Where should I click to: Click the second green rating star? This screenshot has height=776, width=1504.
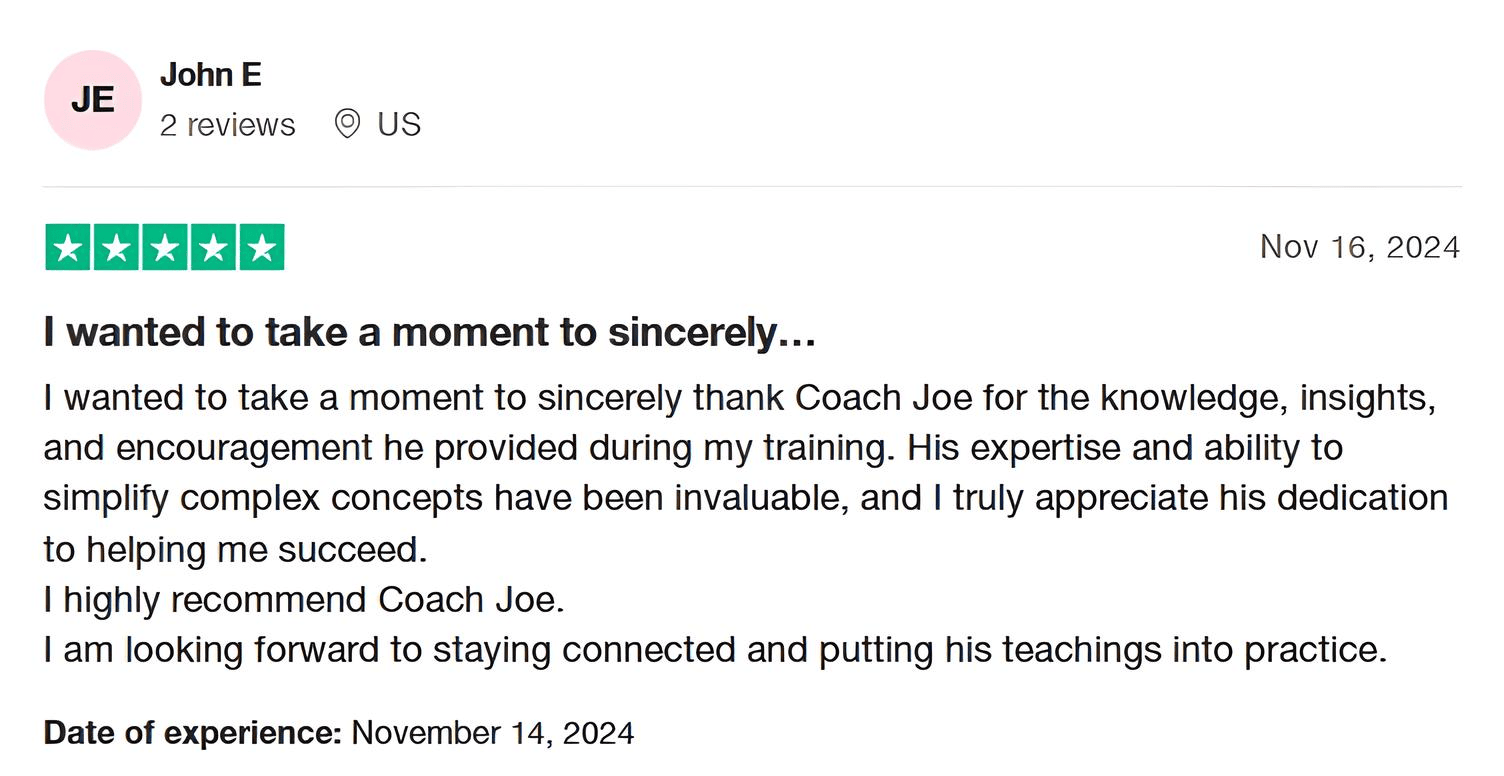pos(116,248)
